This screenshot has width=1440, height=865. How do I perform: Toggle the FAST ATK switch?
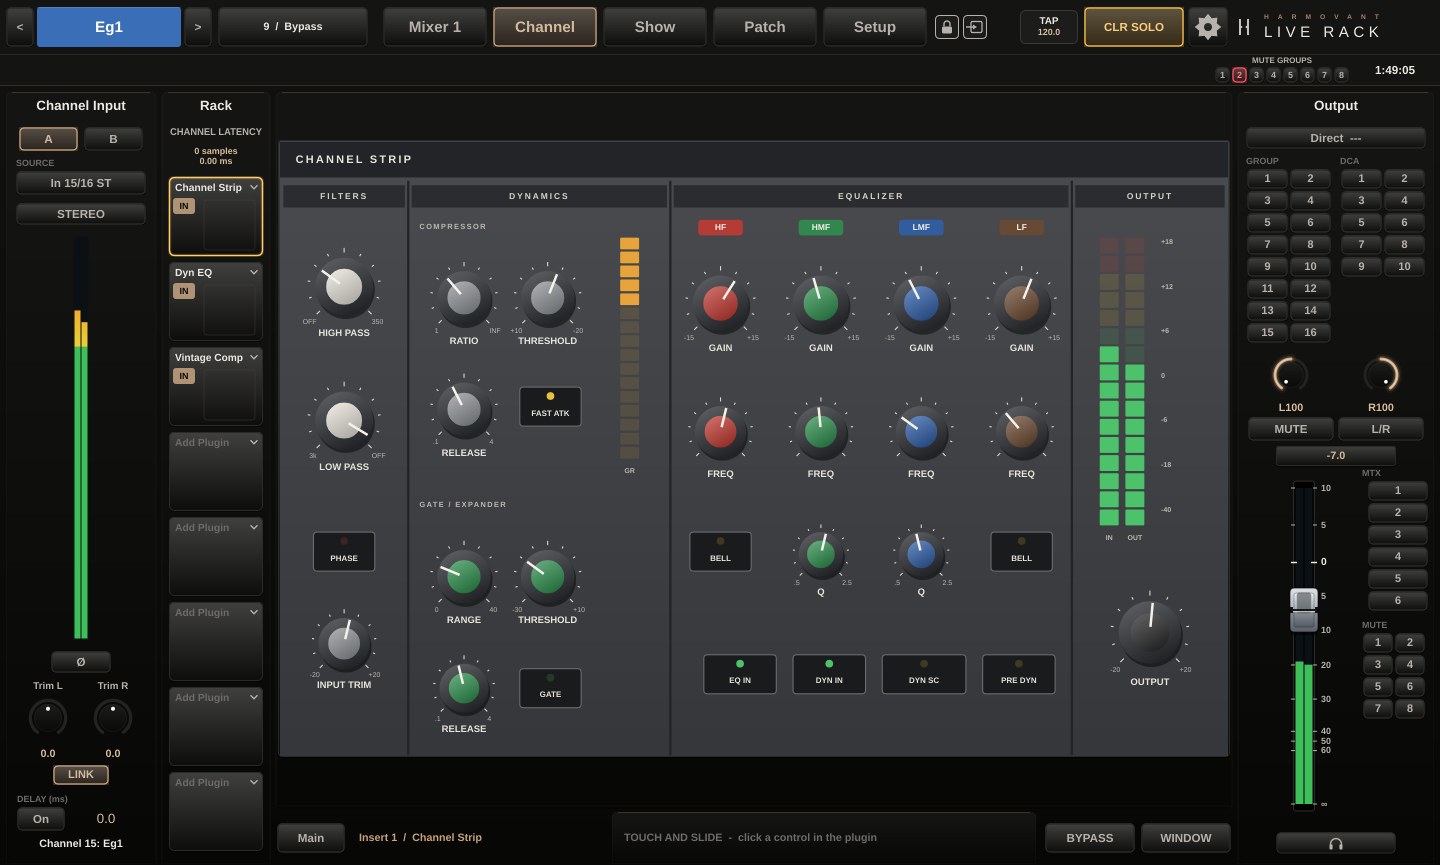coord(550,406)
